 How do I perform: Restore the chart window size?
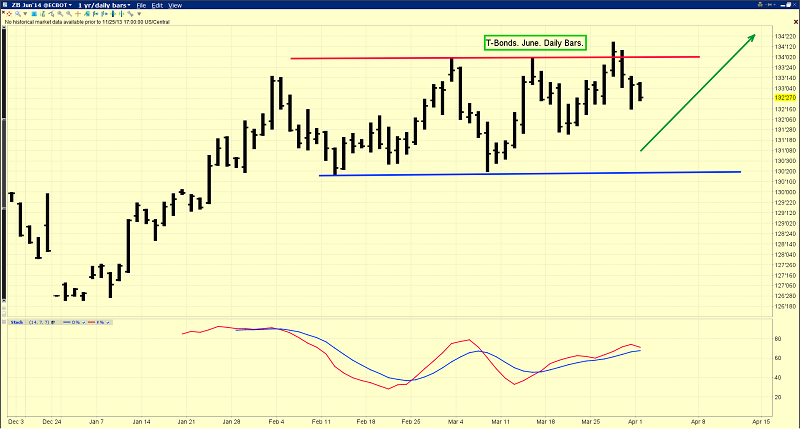click(788, 5)
